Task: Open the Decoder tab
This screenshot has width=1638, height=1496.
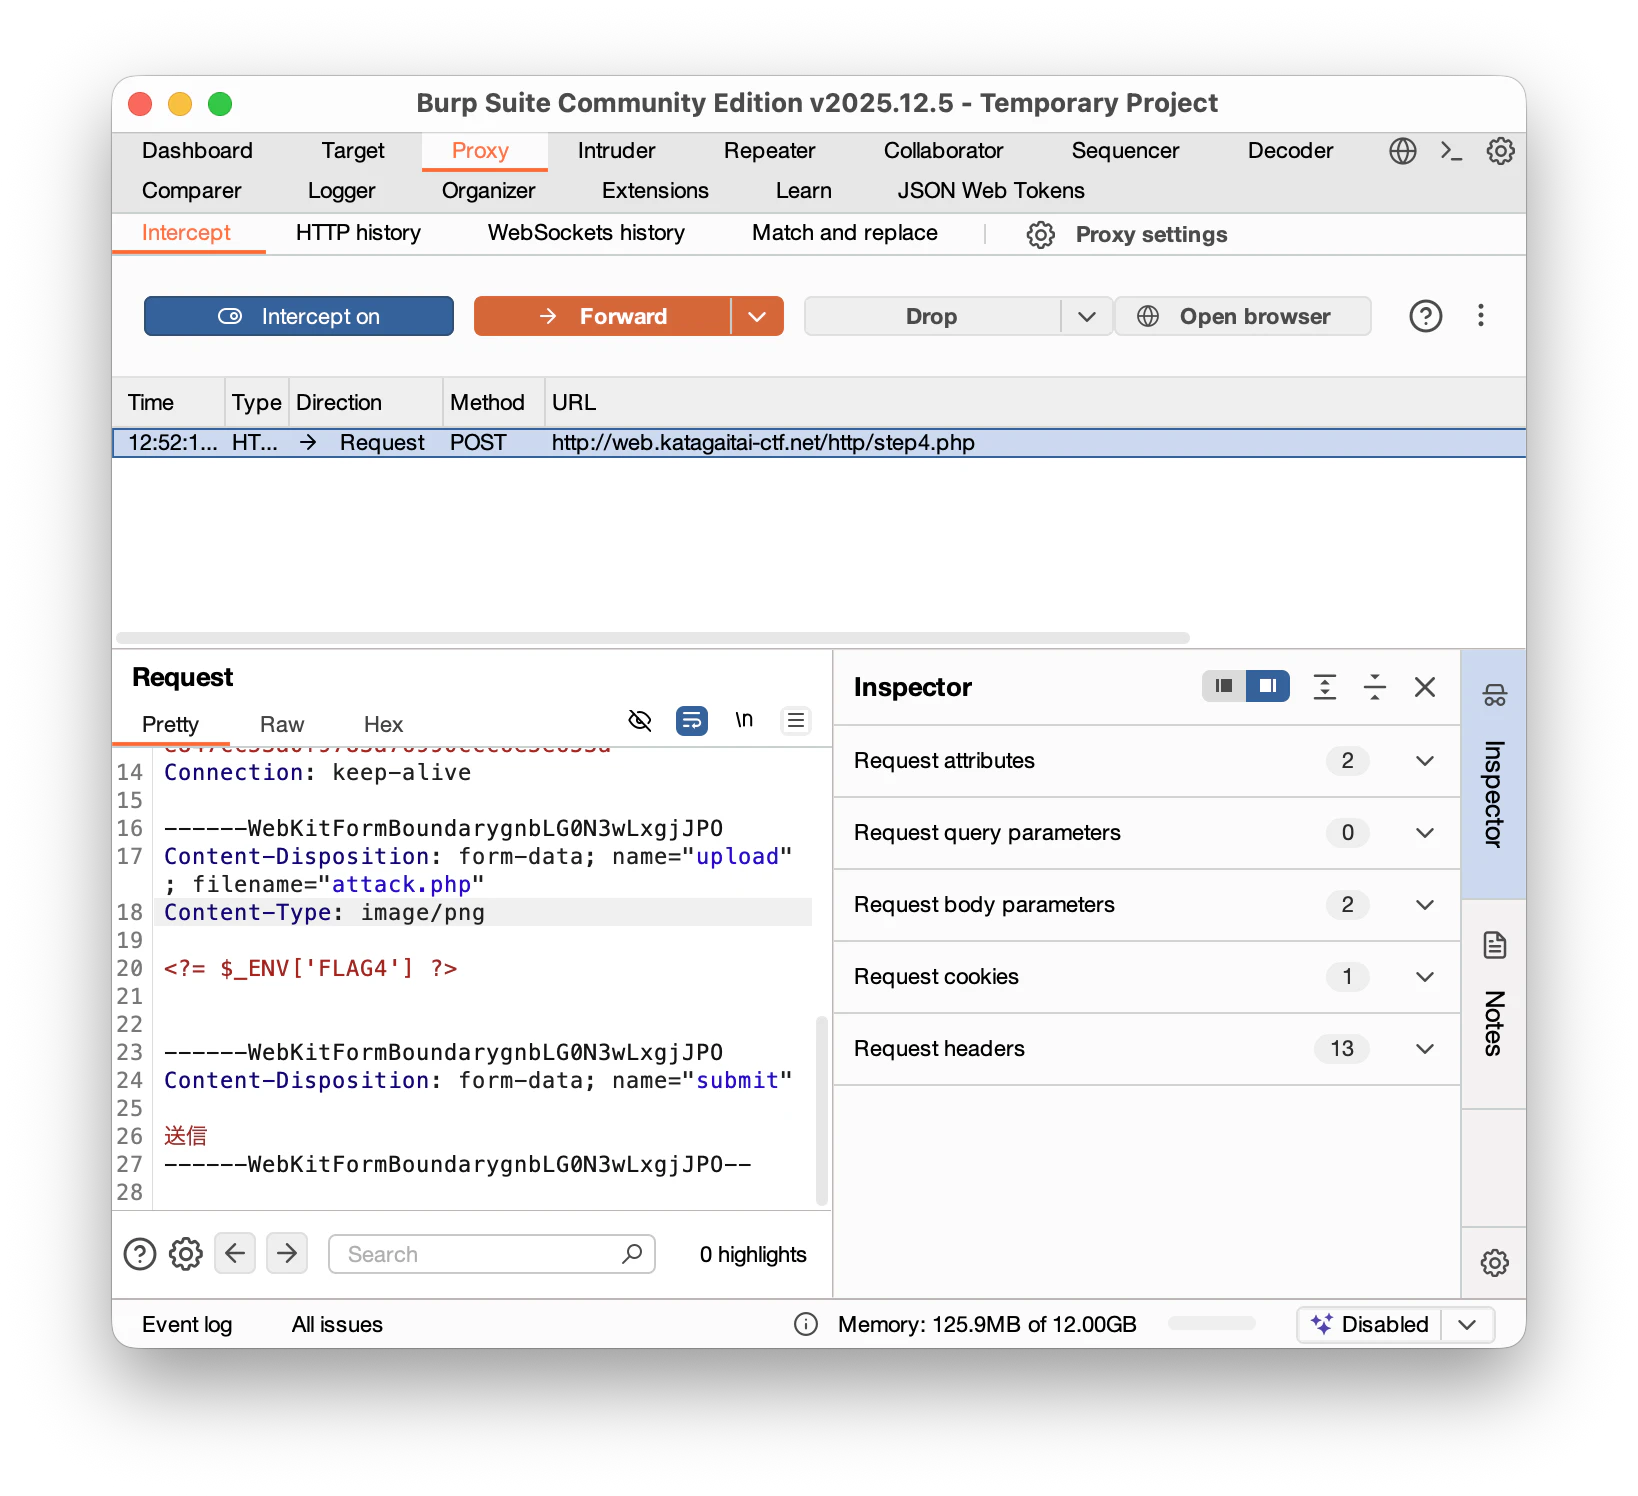Action: (1290, 151)
